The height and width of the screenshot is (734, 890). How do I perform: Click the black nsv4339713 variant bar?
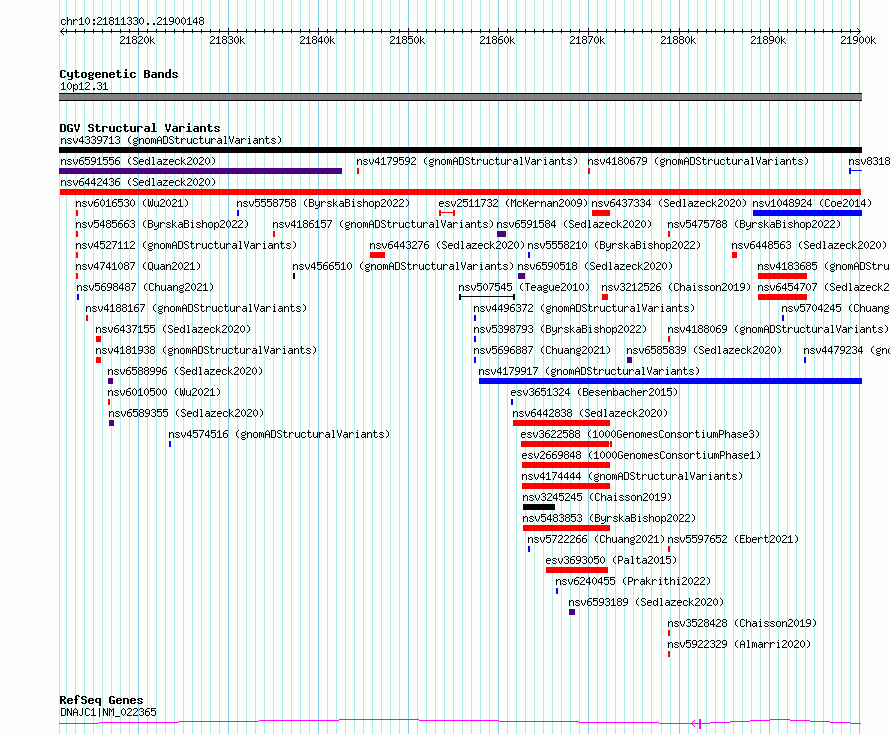pos(460,150)
